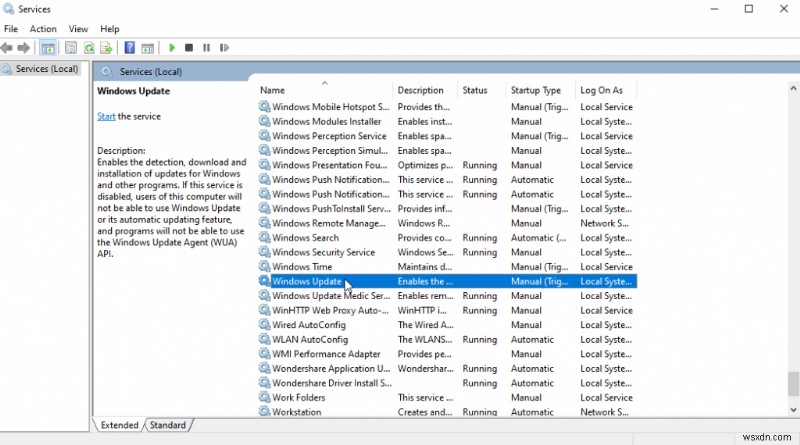Image resolution: width=800 pixels, height=445 pixels.
Task: Click gear icon of Windows Time row
Action: [x=264, y=266]
